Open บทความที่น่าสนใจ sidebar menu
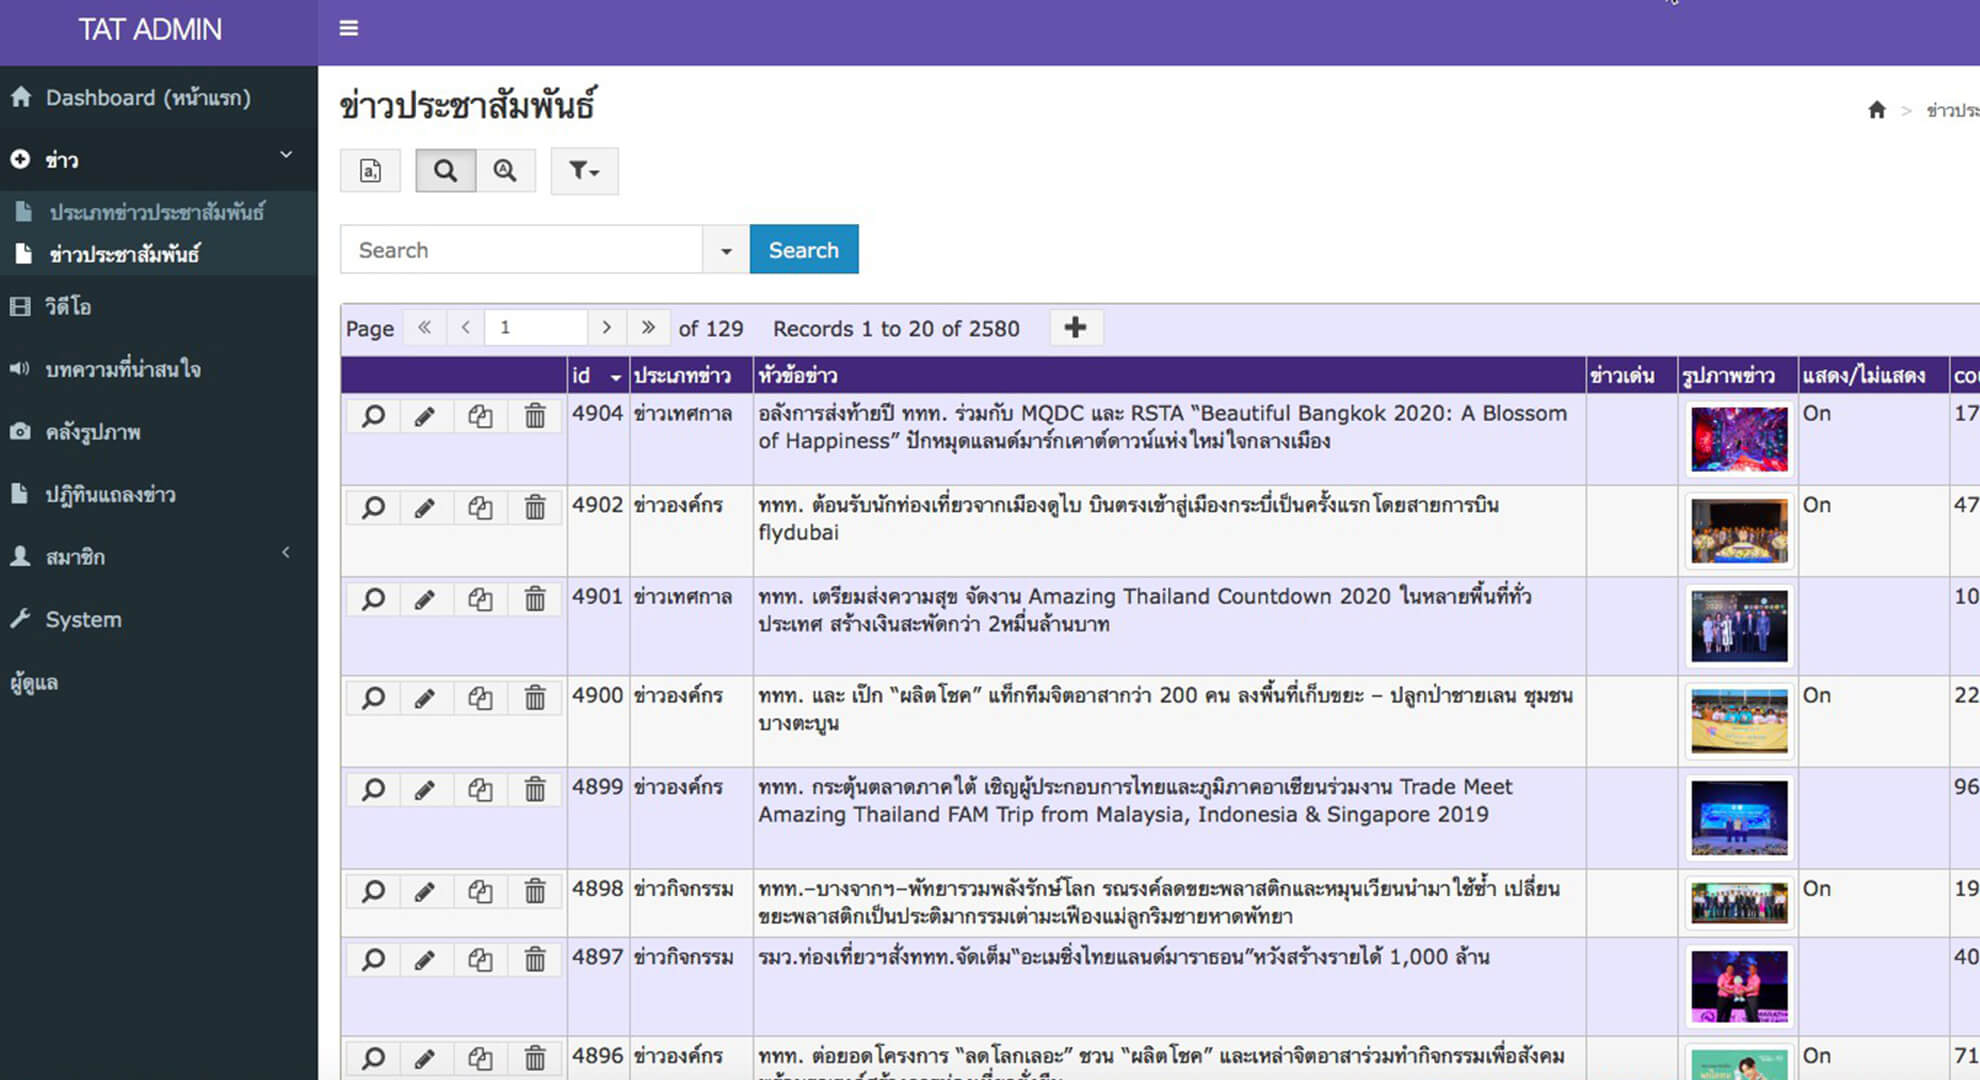 click(x=158, y=369)
